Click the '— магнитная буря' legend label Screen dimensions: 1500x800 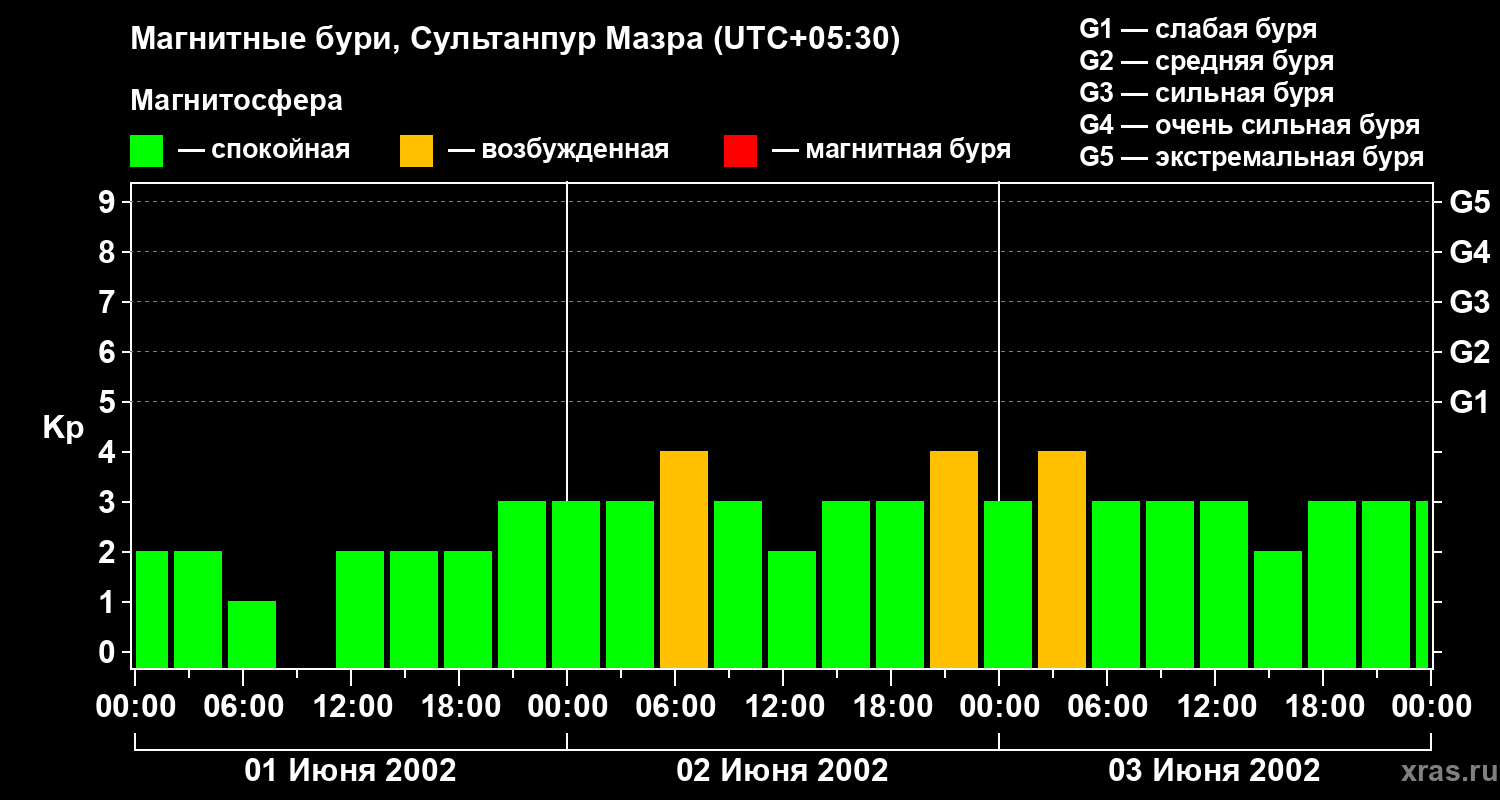[892, 150]
